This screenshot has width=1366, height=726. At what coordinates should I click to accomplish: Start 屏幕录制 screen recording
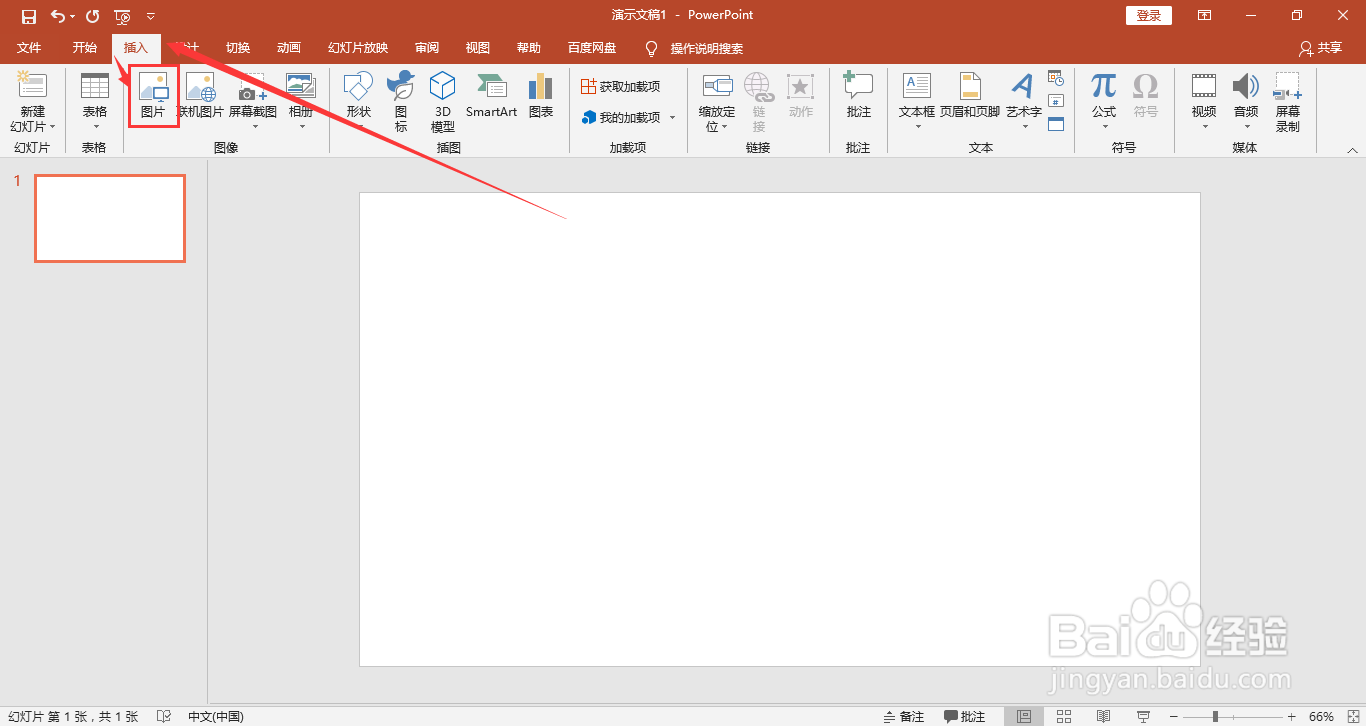click(1288, 102)
